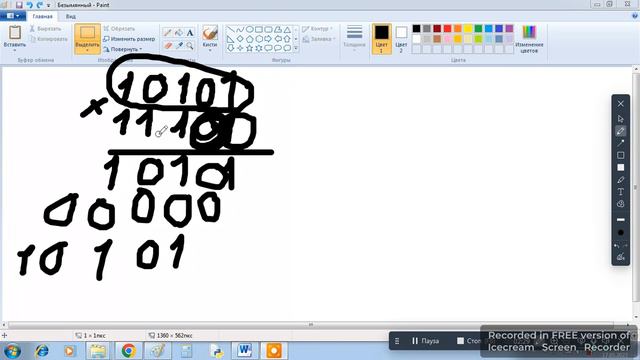
Task: Click the Стоп stop recording button
Action: tap(469, 340)
